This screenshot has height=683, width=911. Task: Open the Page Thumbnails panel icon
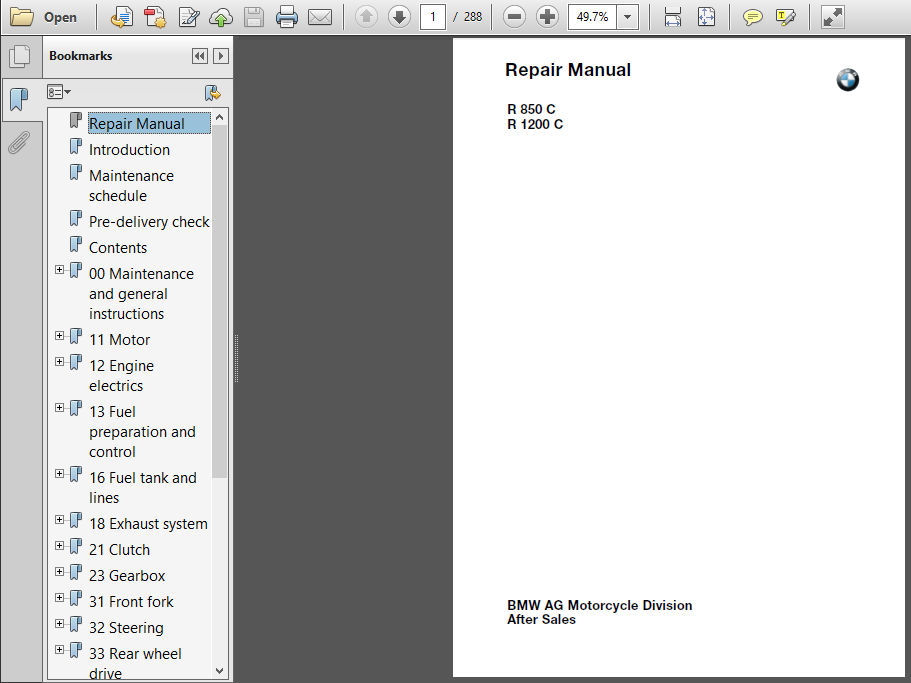(x=20, y=56)
